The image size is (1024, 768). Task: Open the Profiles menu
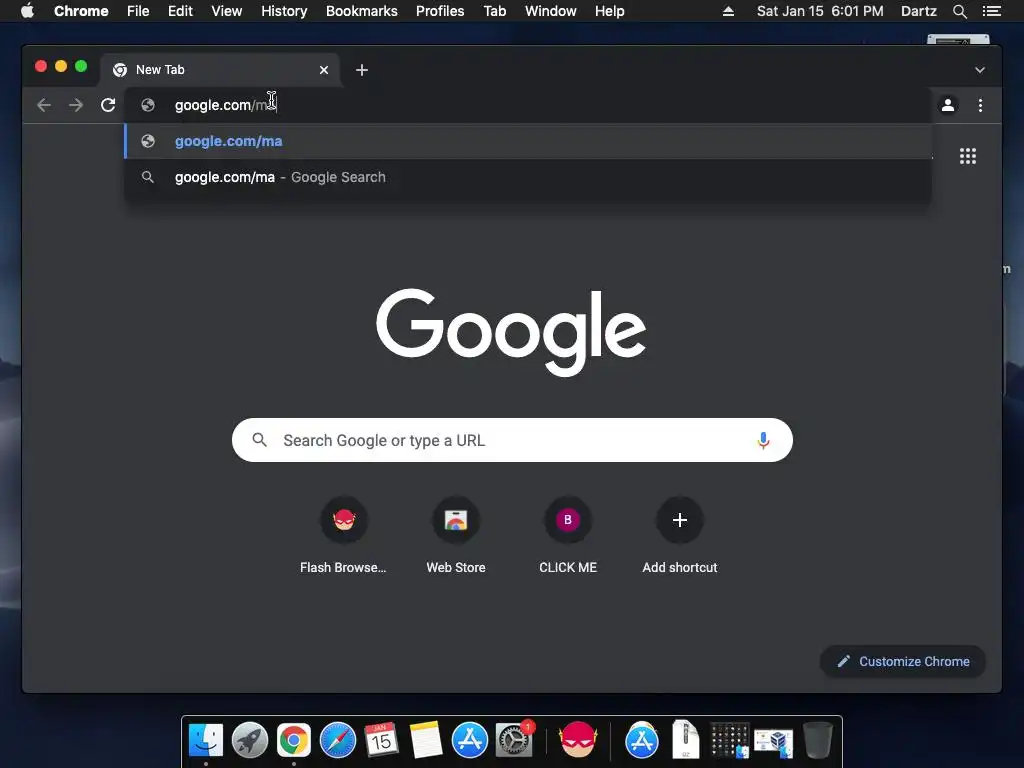440,11
